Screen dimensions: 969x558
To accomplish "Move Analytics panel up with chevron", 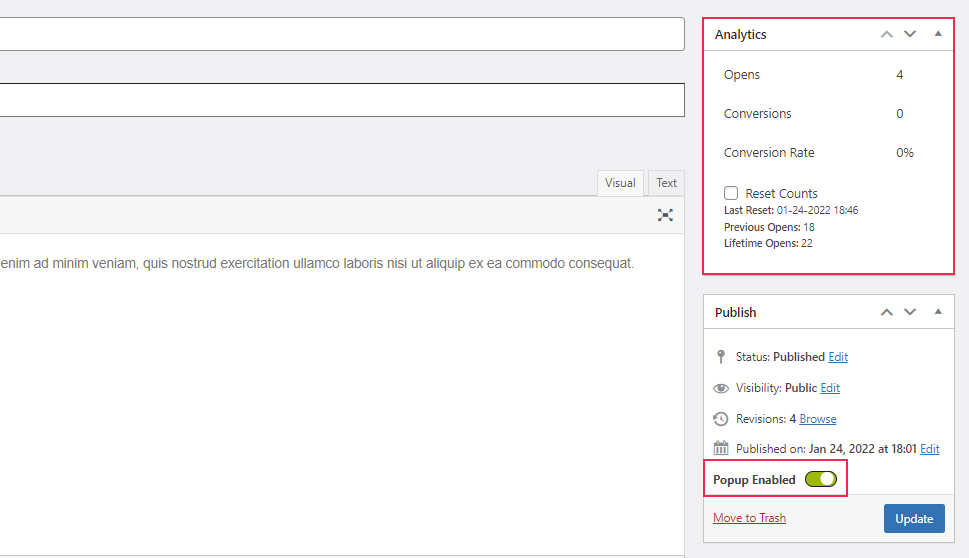I will 886,35.
